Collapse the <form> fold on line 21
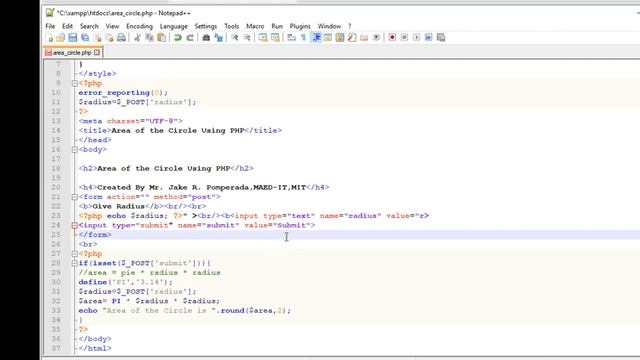Image resolution: width=640 pixels, height=360 pixels. coord(74,197)
